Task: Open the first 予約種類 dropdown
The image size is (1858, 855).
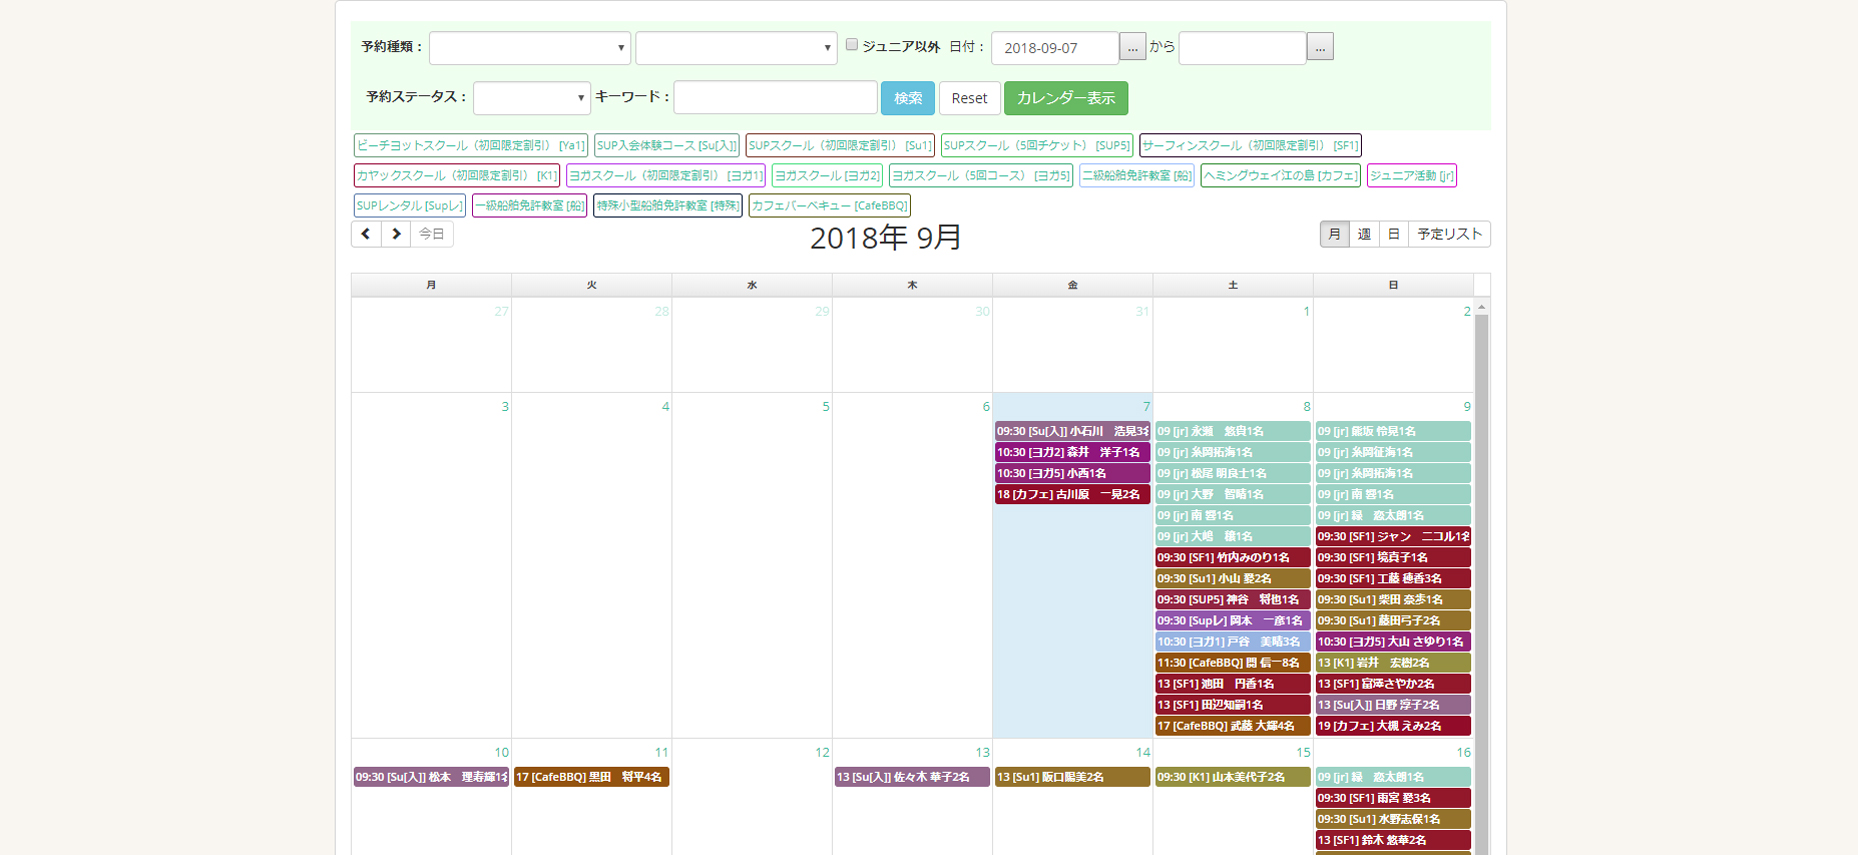Action: [x=530, y=48]
